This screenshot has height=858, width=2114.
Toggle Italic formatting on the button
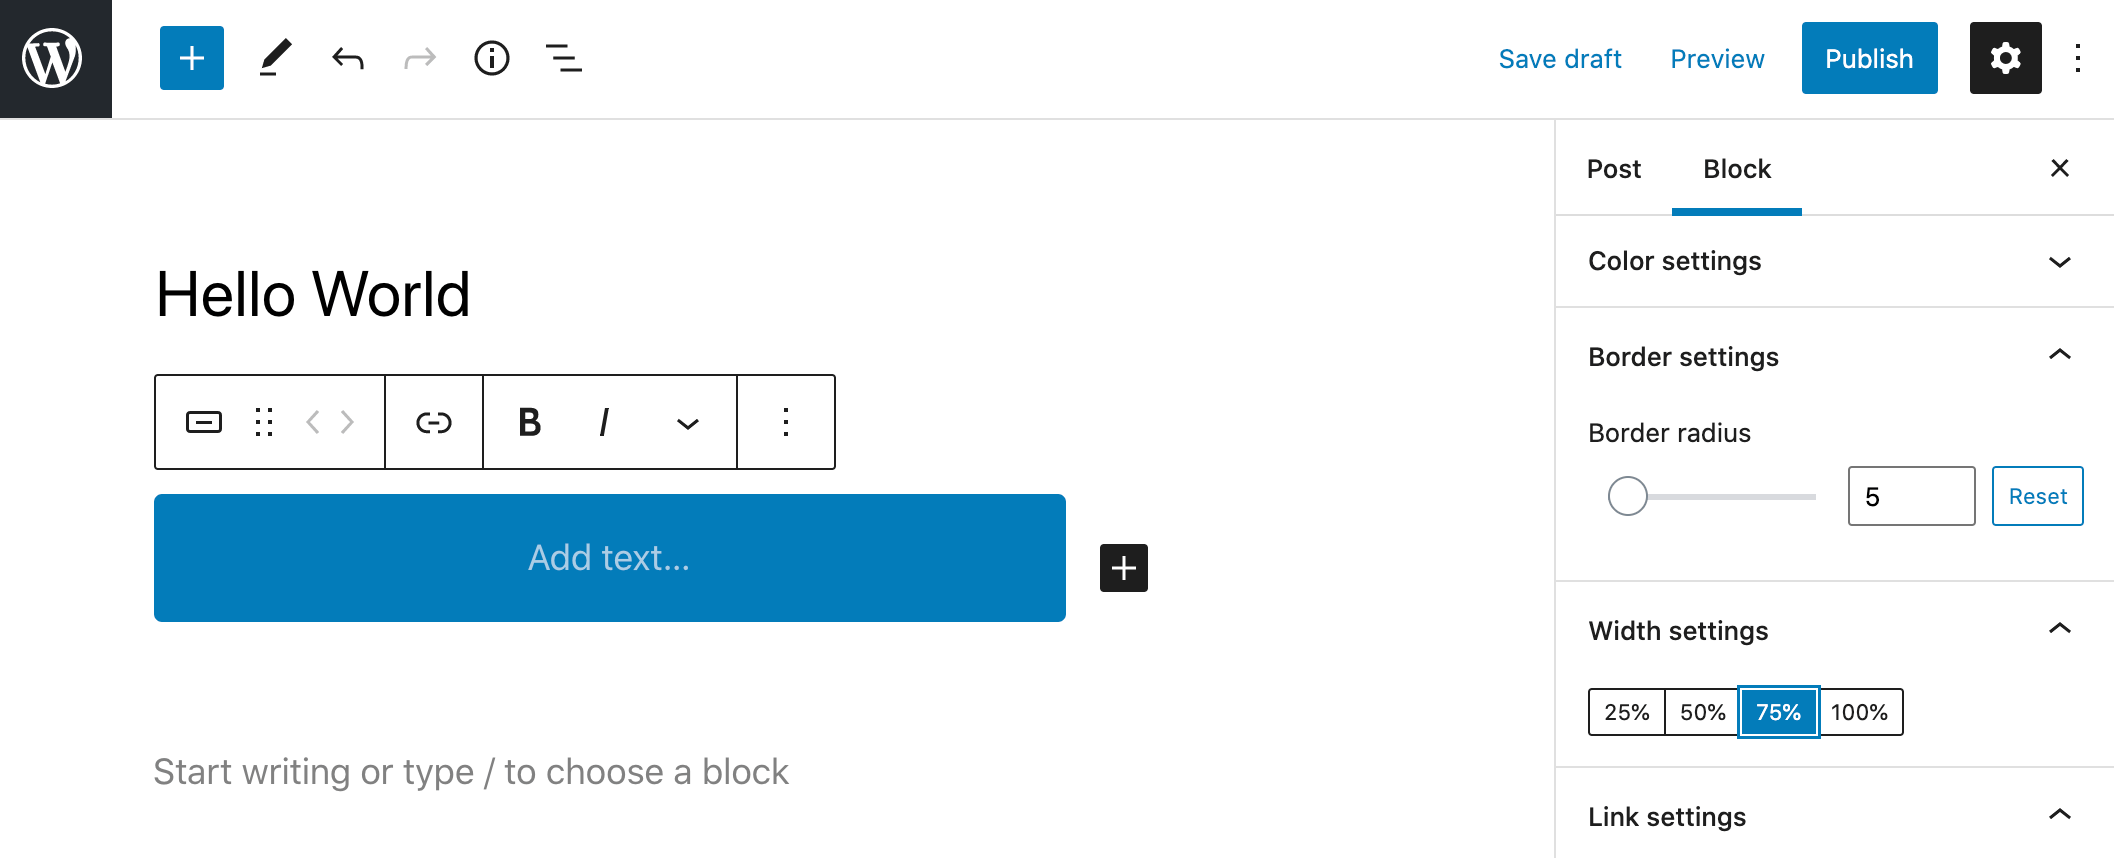(604, 422)
